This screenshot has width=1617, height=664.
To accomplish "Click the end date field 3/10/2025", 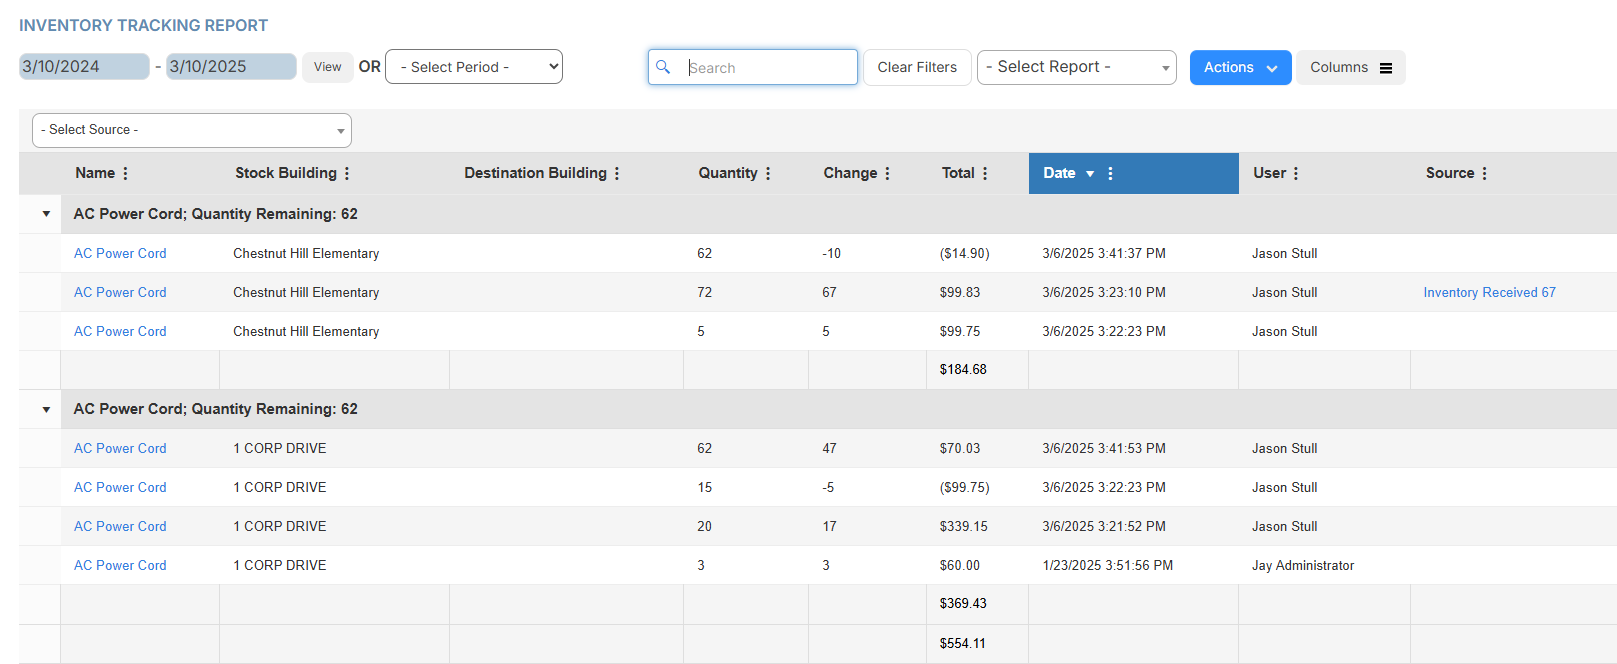I will [231, 66].
